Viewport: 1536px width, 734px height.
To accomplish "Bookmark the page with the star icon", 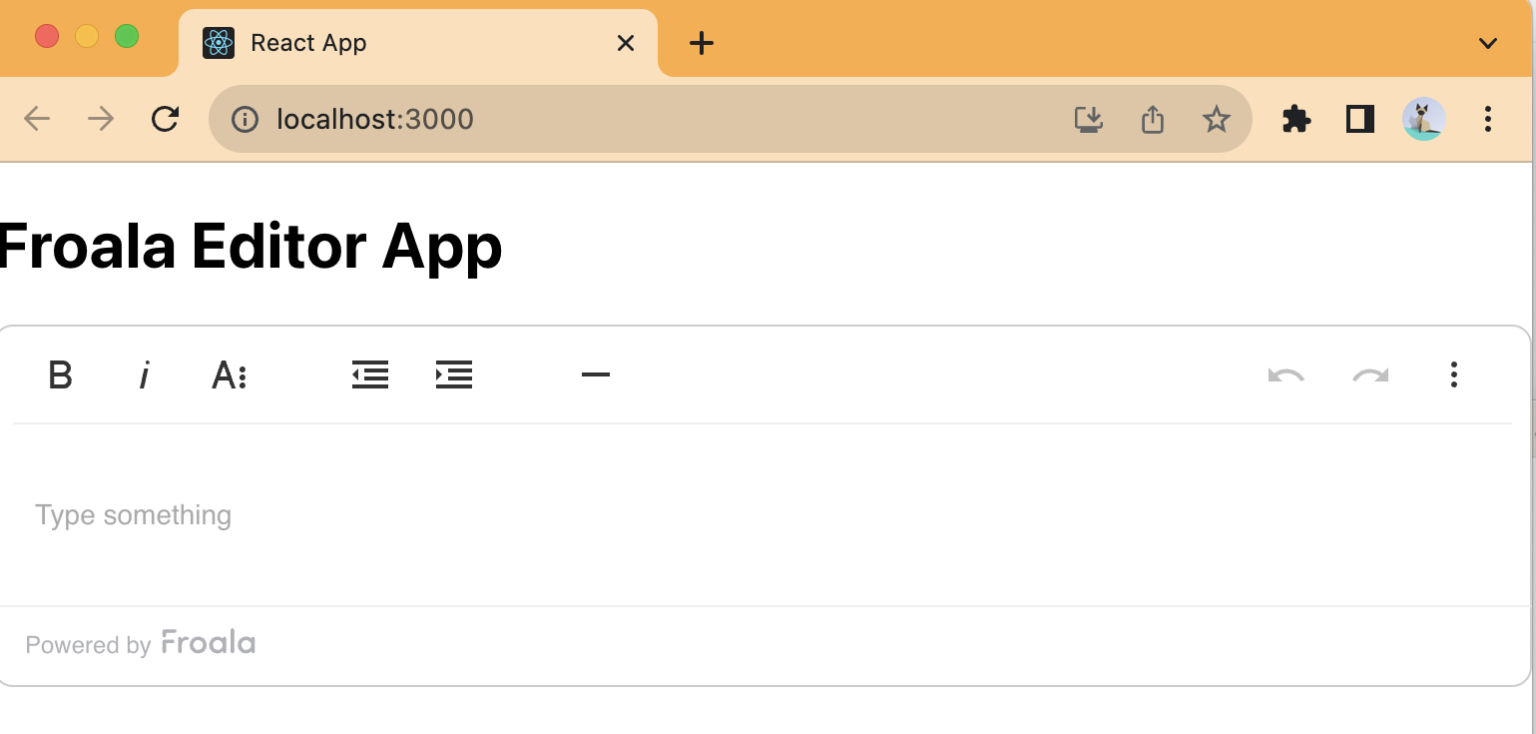I will (1216, 119).
